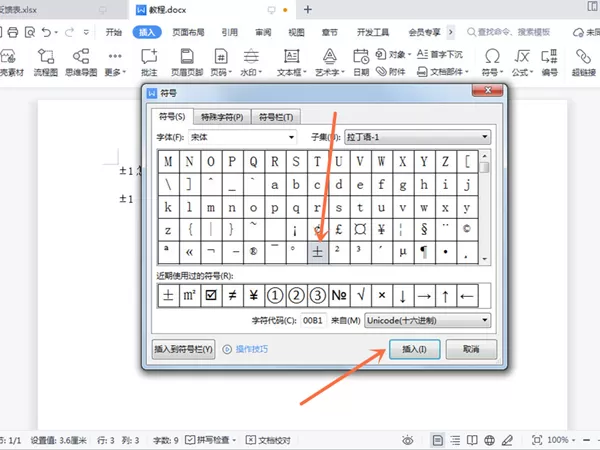This screenshot has height=450, width=600.
Task: Open the mind map (思维导图) tool
Action: (x=81, y=62)
